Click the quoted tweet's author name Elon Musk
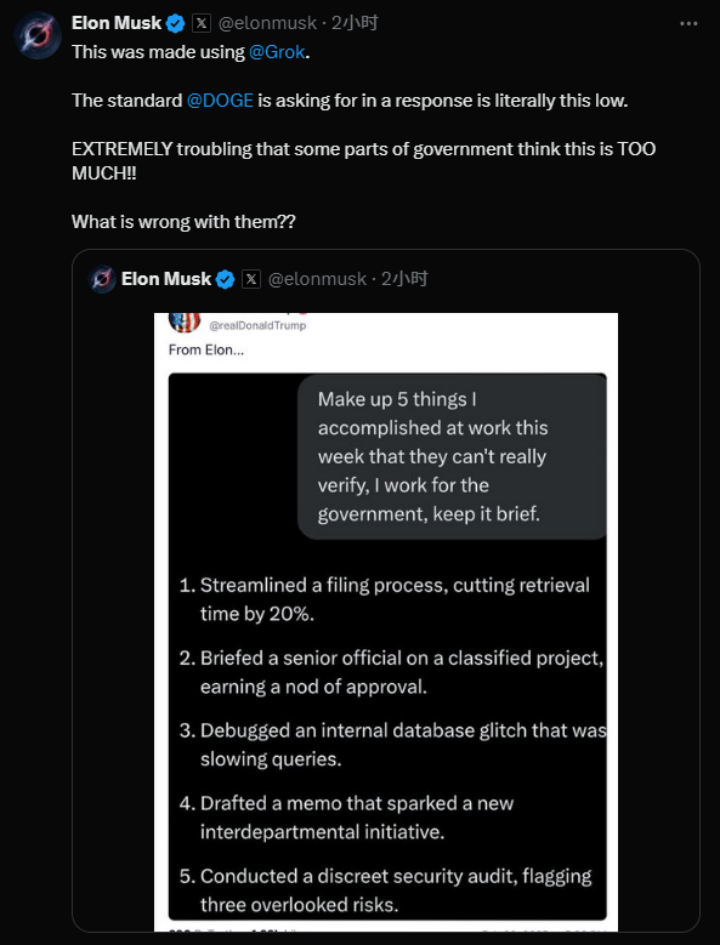720x945 pixels. (166, 279)
